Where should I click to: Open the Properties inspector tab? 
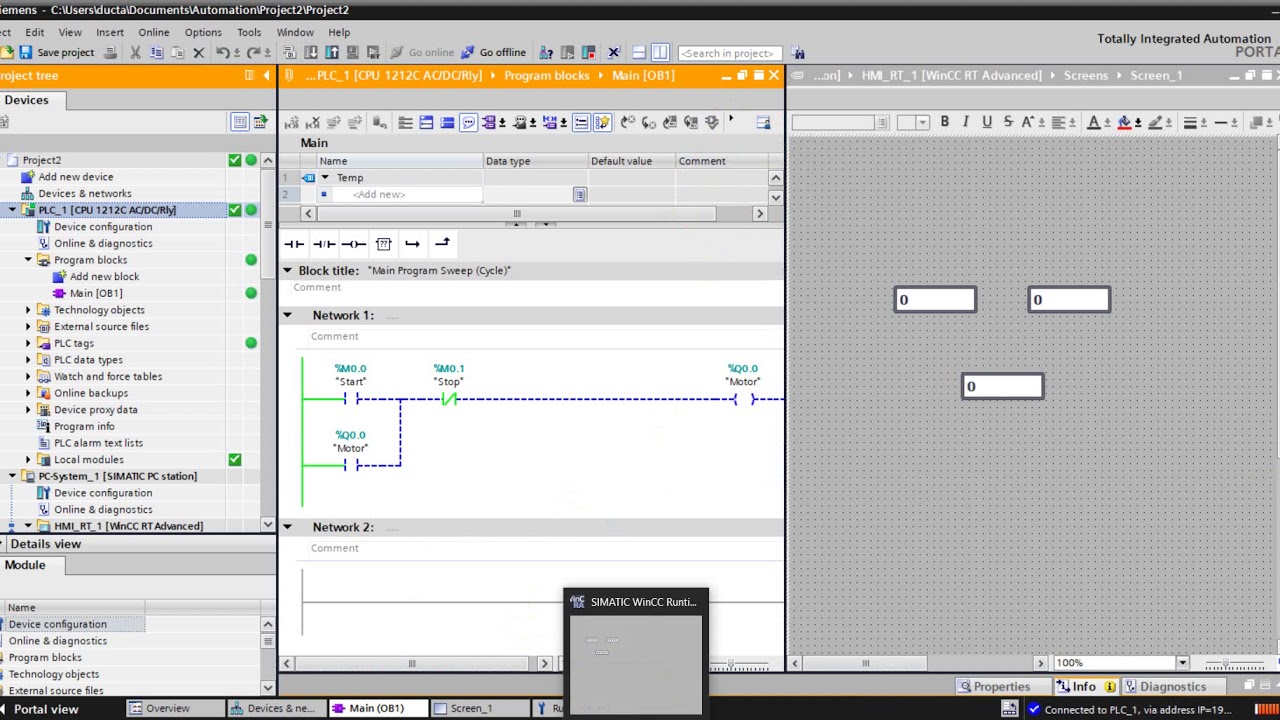tap(994, 687)
